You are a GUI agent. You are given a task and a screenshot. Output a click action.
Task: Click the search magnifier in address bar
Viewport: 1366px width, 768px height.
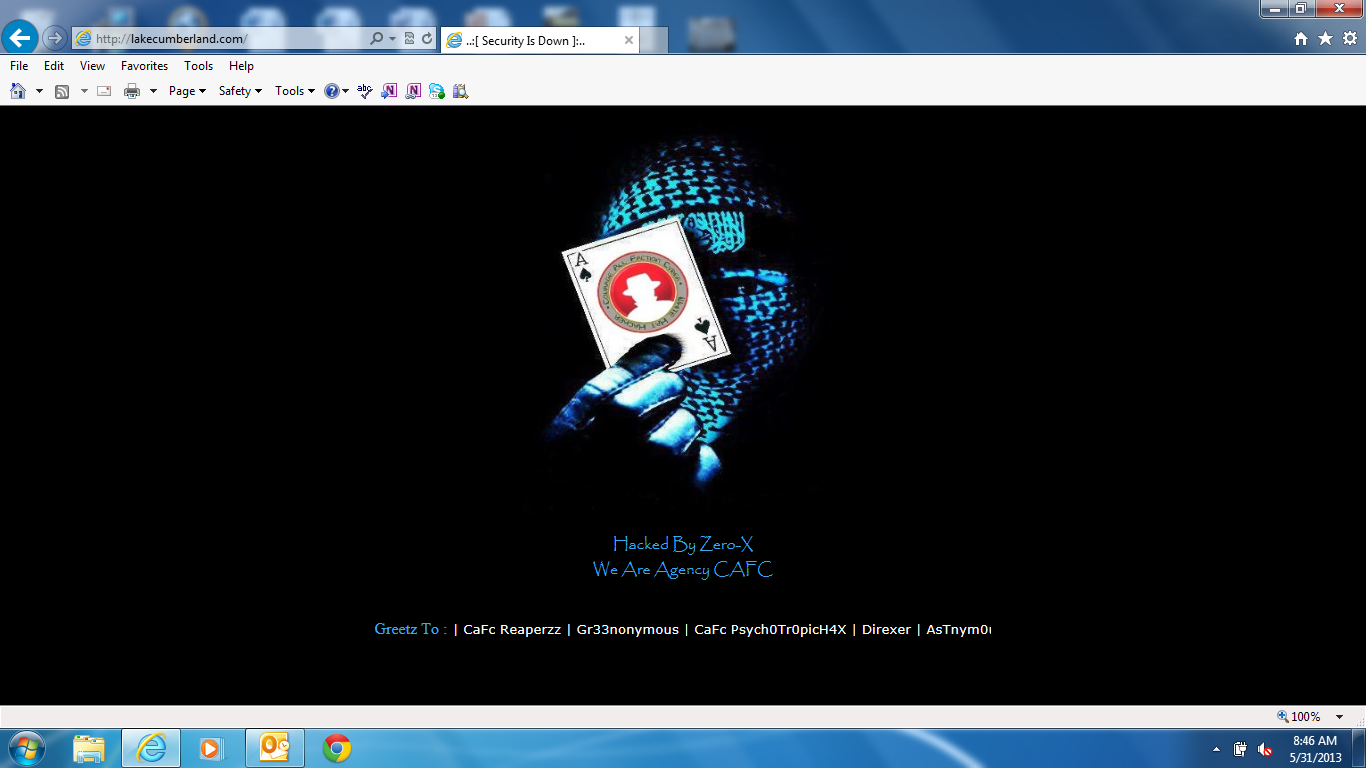(376, 39)
